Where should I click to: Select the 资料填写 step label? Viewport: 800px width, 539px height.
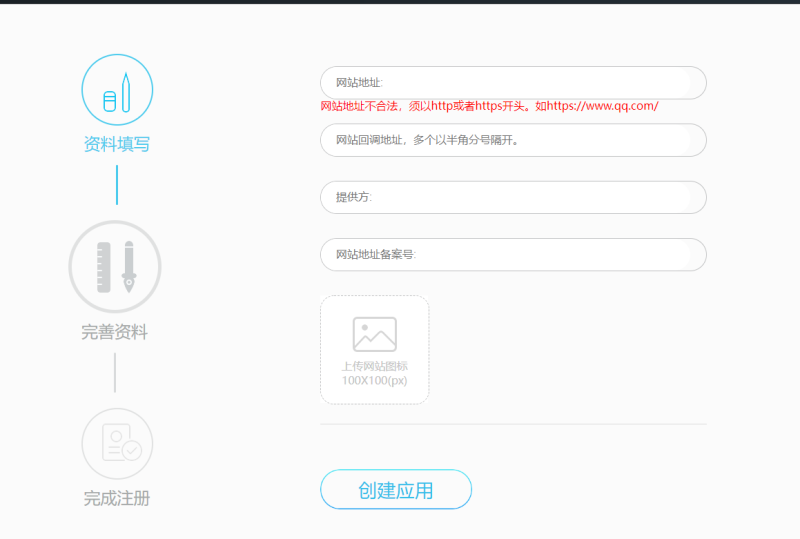117,144
